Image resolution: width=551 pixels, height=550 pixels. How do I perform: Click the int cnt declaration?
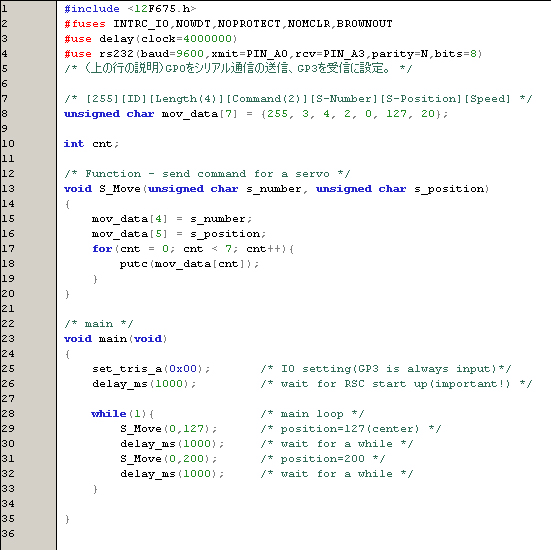pyautogui.click(x=91, y=144)
